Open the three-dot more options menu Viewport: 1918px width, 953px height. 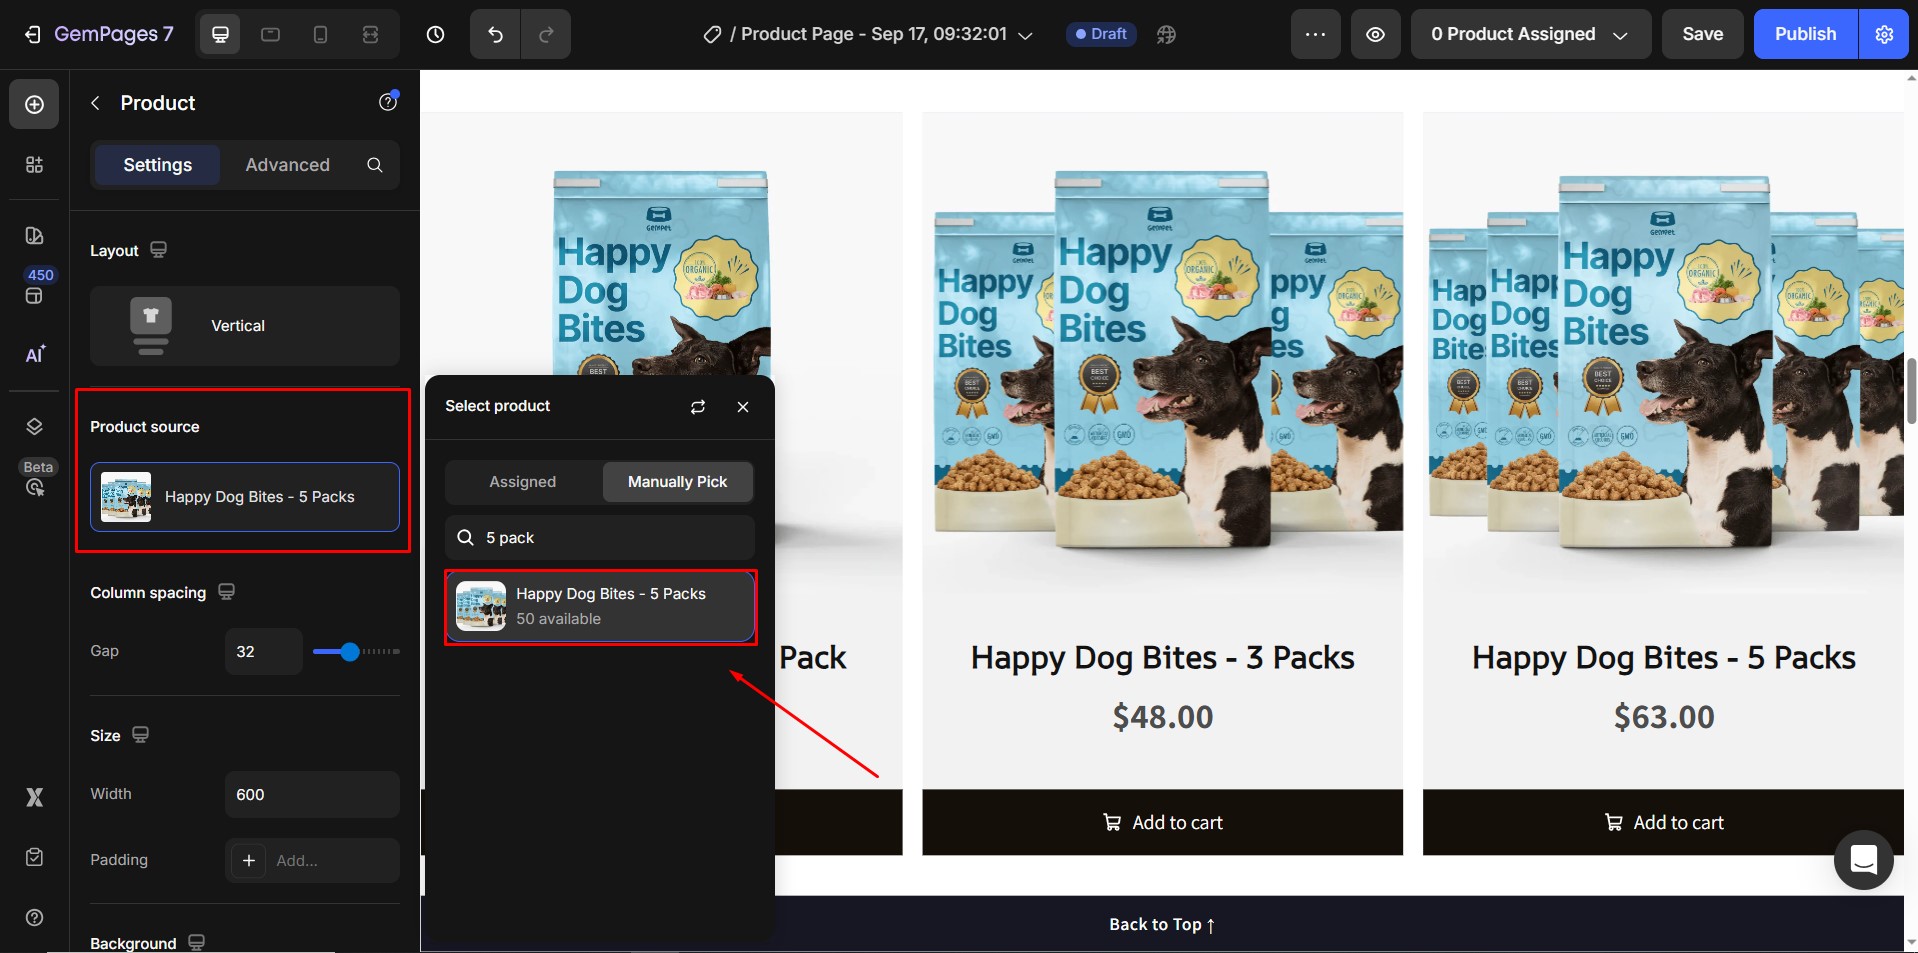1315,34
